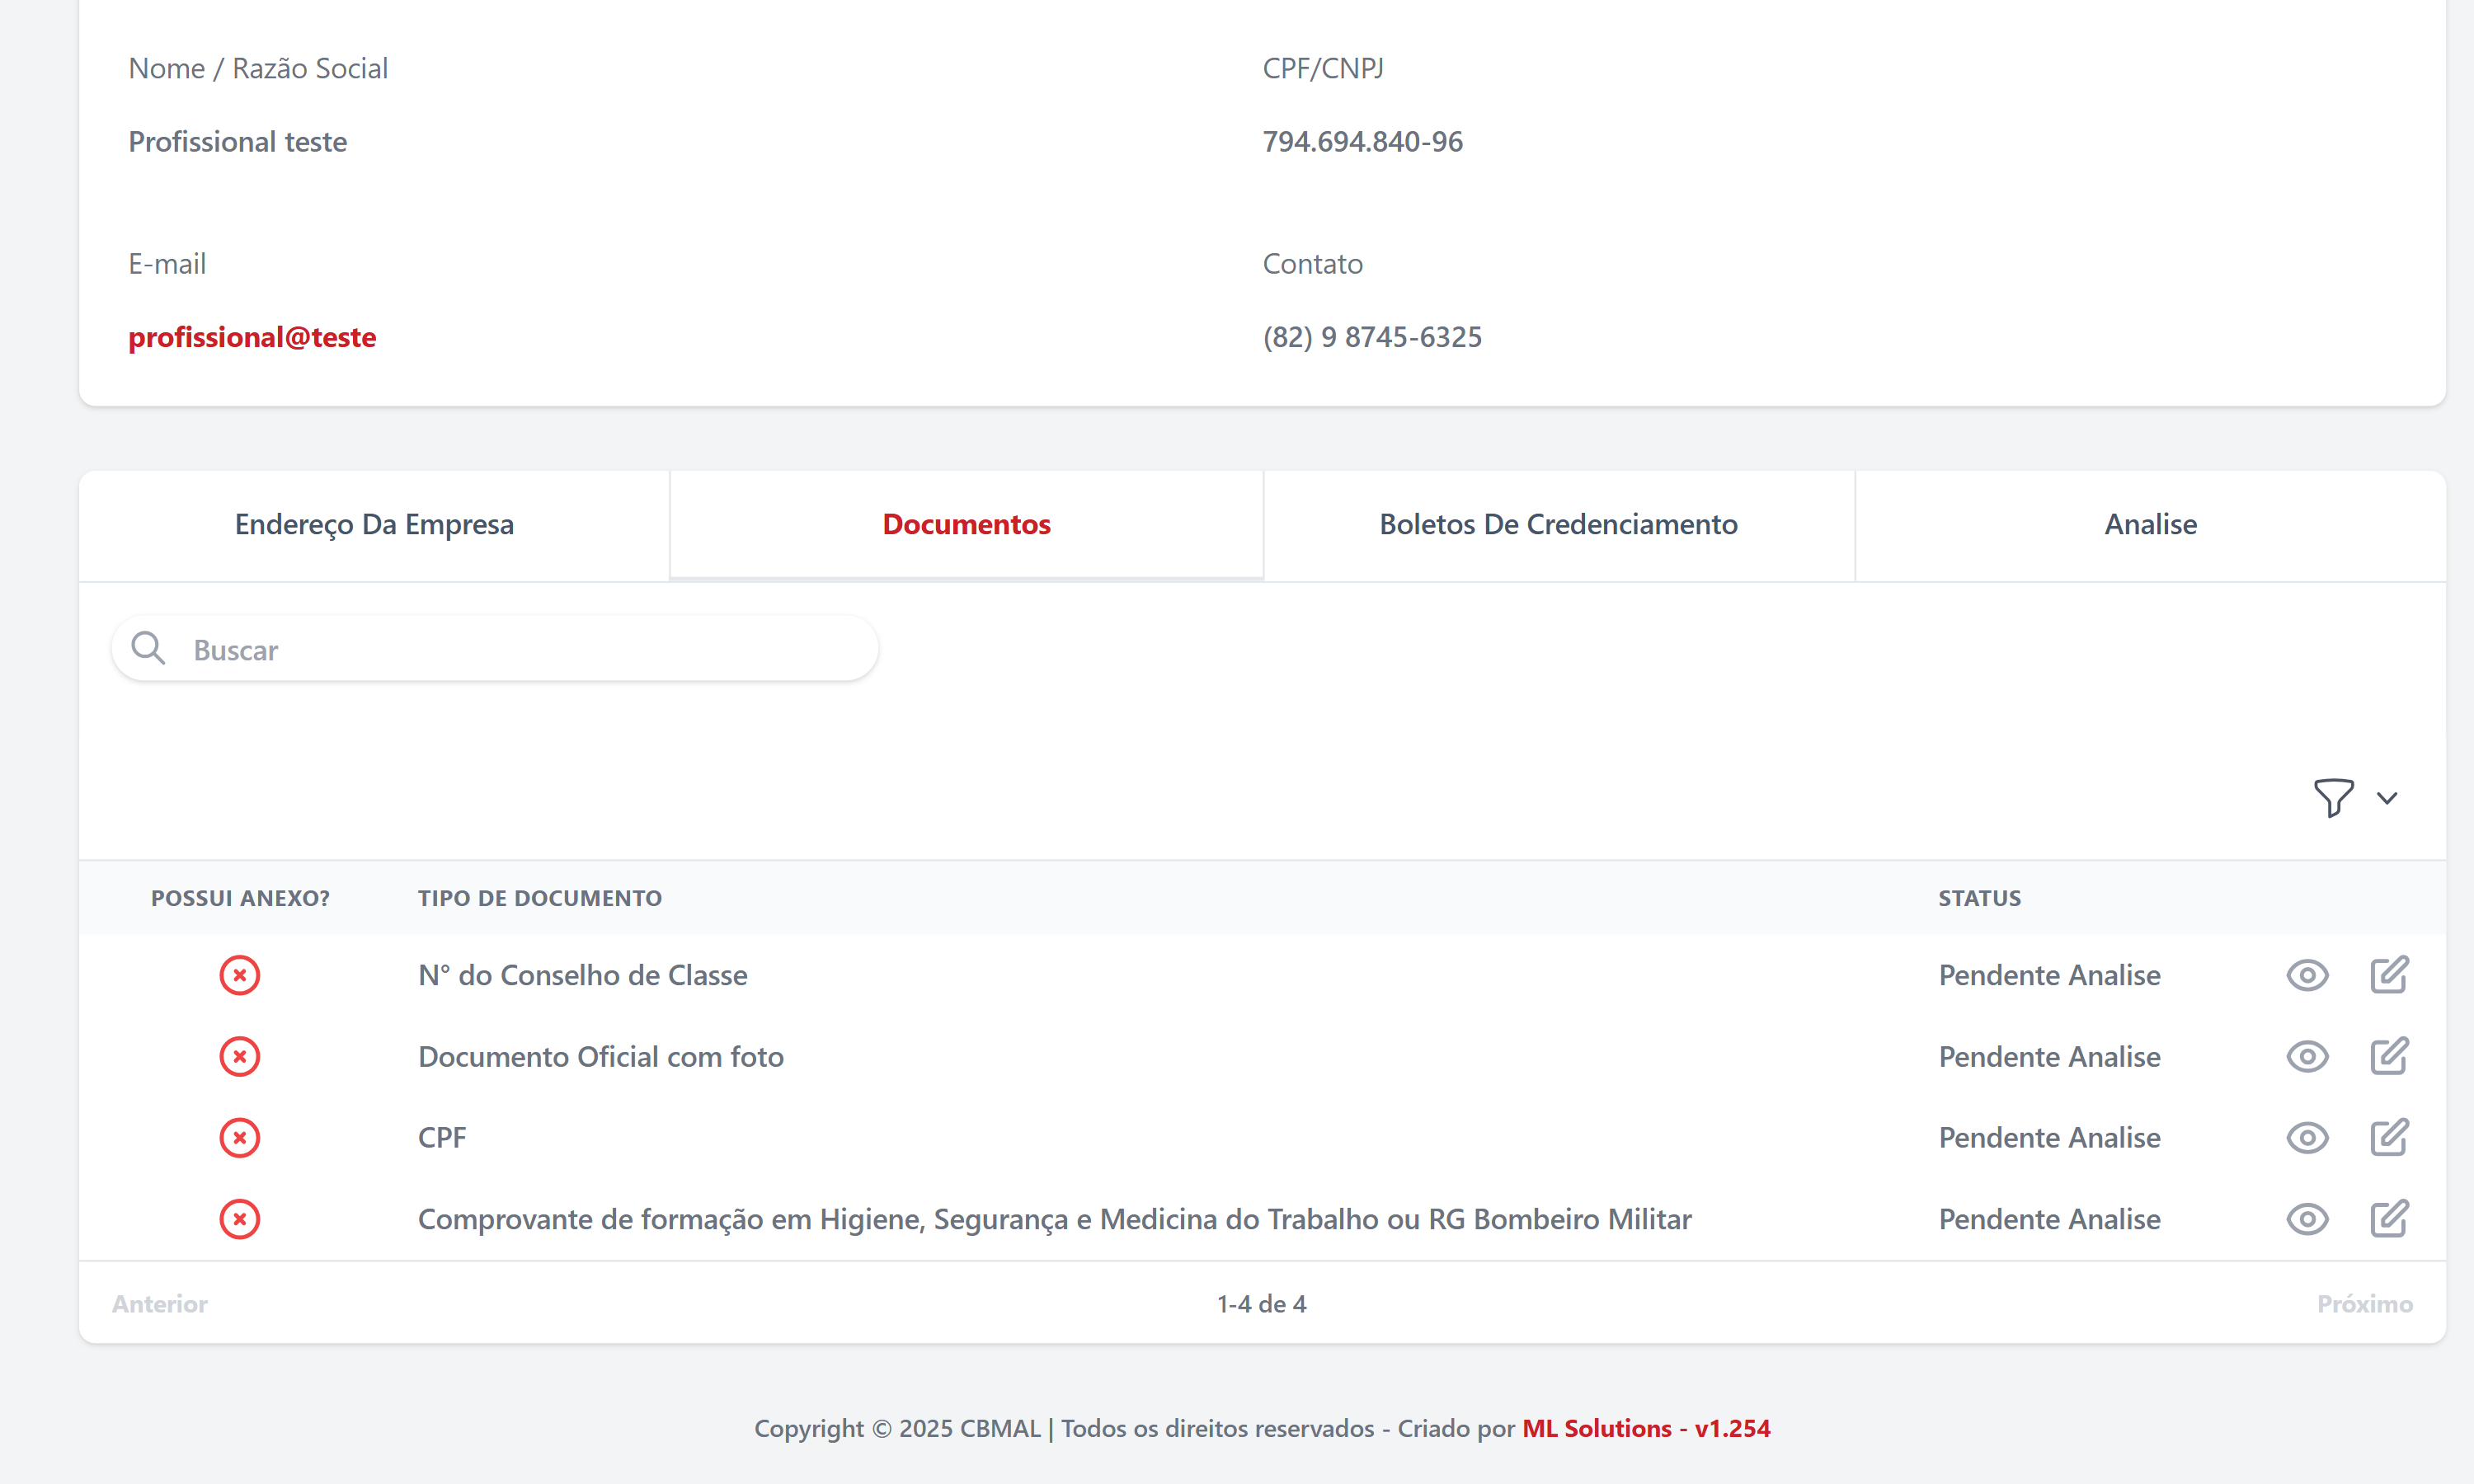View the CPF document details
The height and width of the screenshot is (1484, 2474).
click(x=2307, y=1137)
